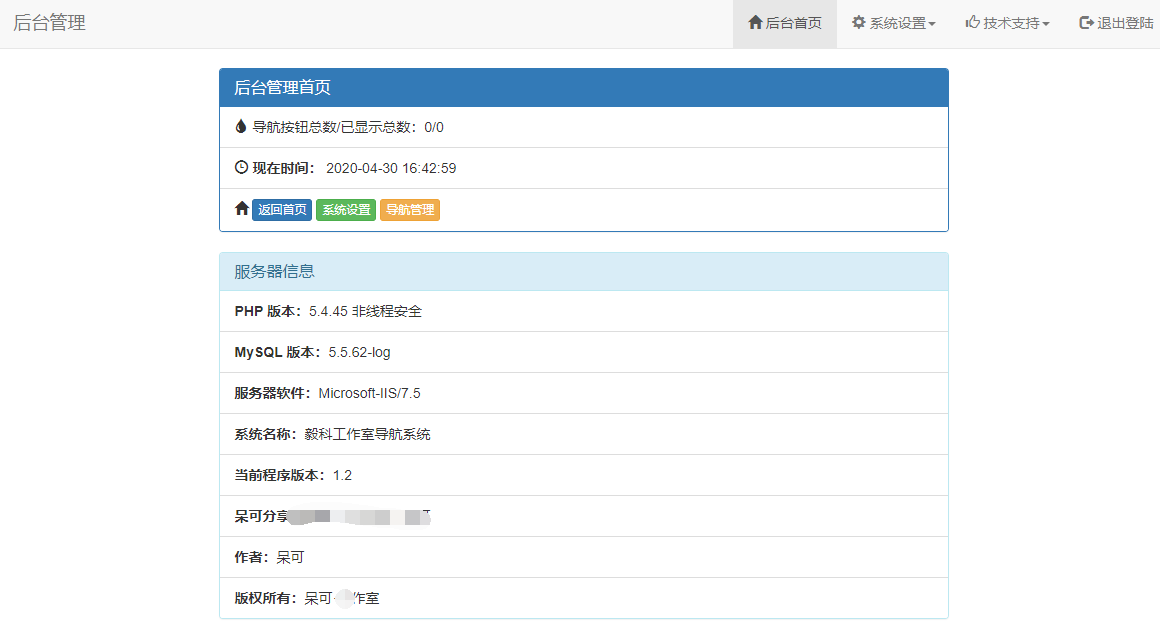Click the logout arrow icon beside 退出登陆
Screen dimensions: 1160x623
[1086, 23]
